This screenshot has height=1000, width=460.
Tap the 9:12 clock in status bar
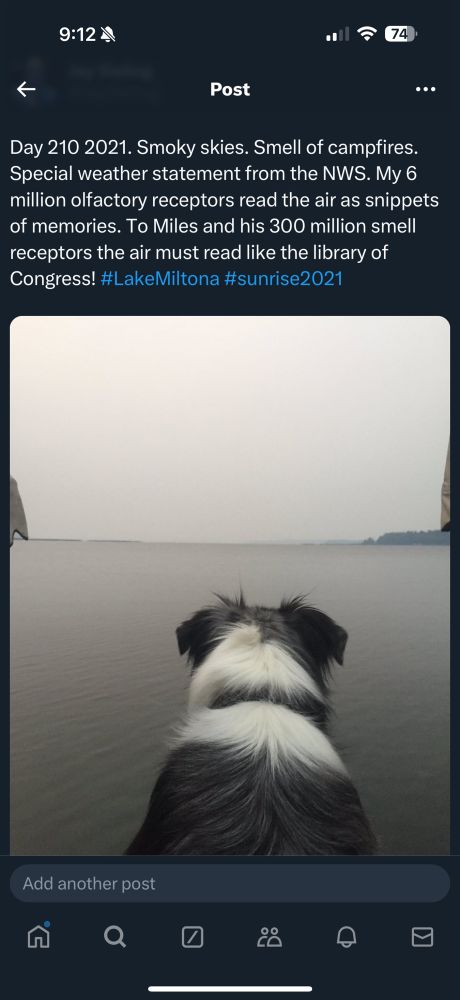click(77, 34)
